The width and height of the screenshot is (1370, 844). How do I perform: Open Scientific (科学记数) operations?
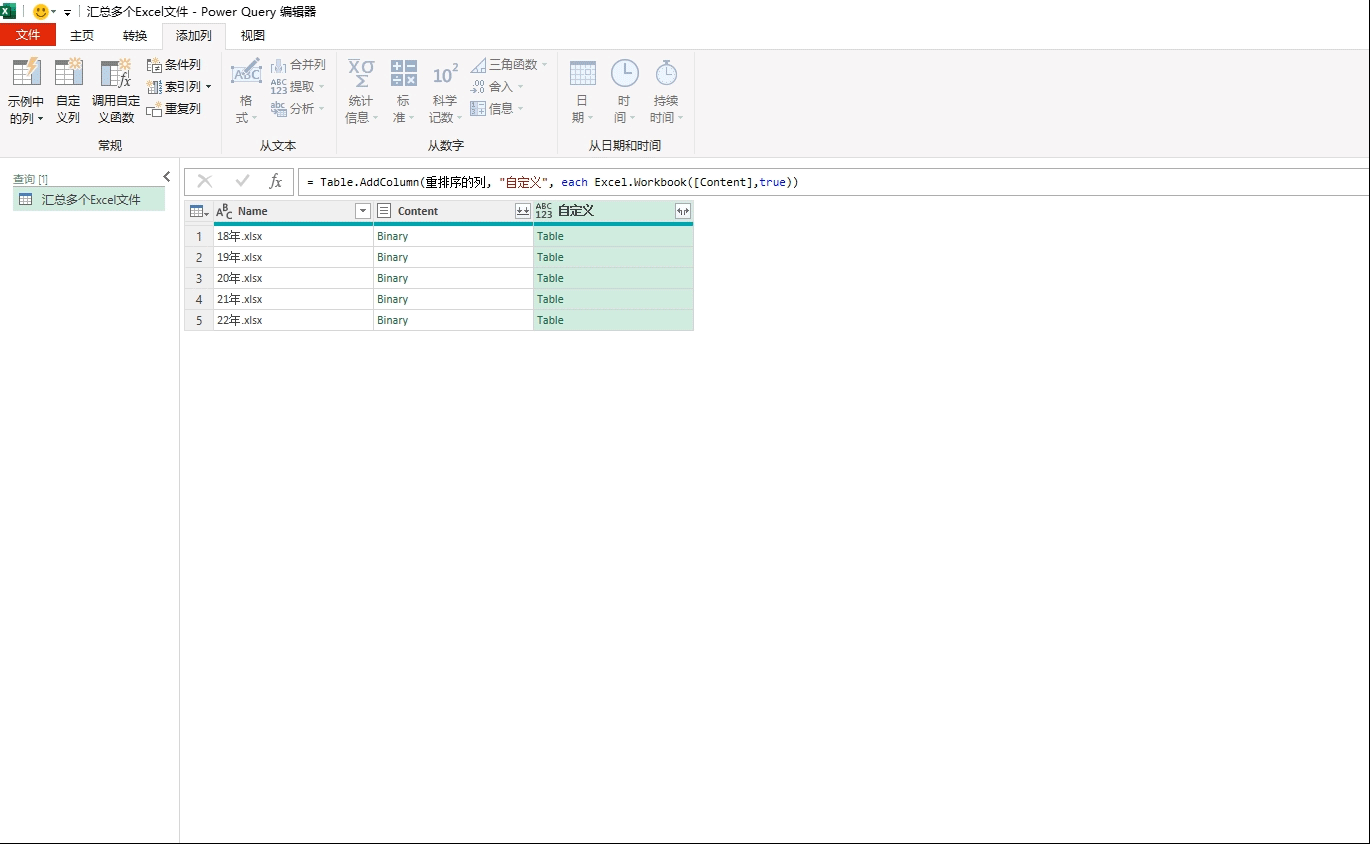click(x=445, y=91)
